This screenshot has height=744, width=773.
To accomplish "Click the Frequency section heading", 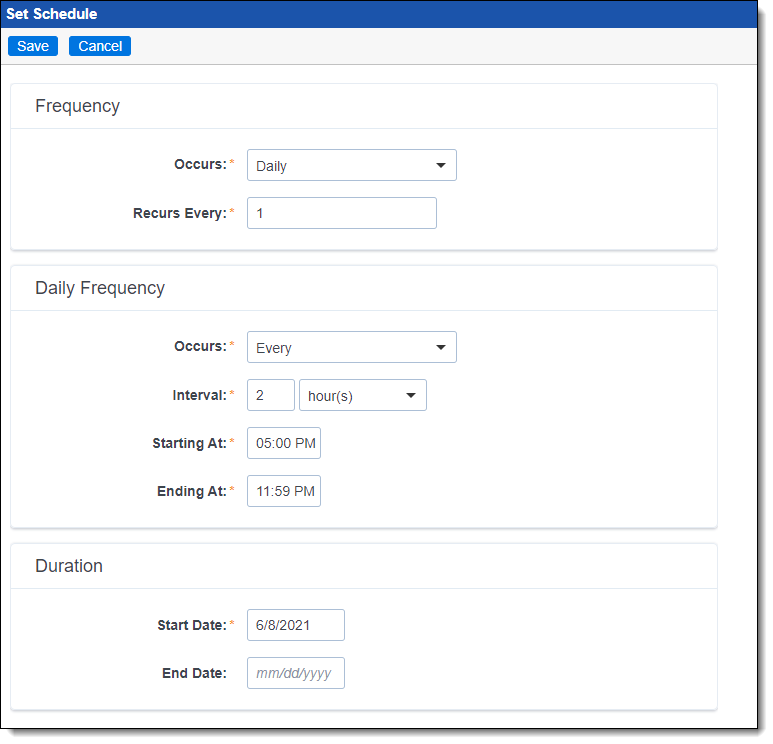I will [x=77, y=106].
